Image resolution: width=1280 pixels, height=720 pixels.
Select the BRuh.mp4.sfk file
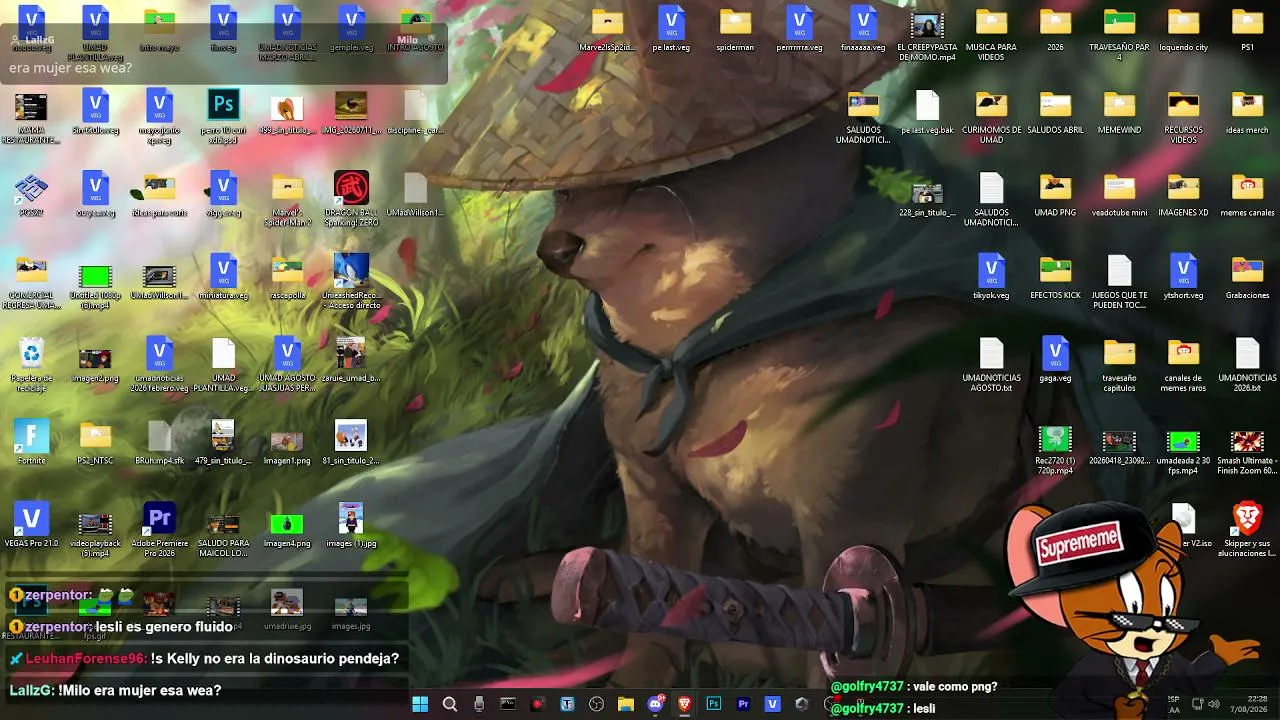coord(159,442)
